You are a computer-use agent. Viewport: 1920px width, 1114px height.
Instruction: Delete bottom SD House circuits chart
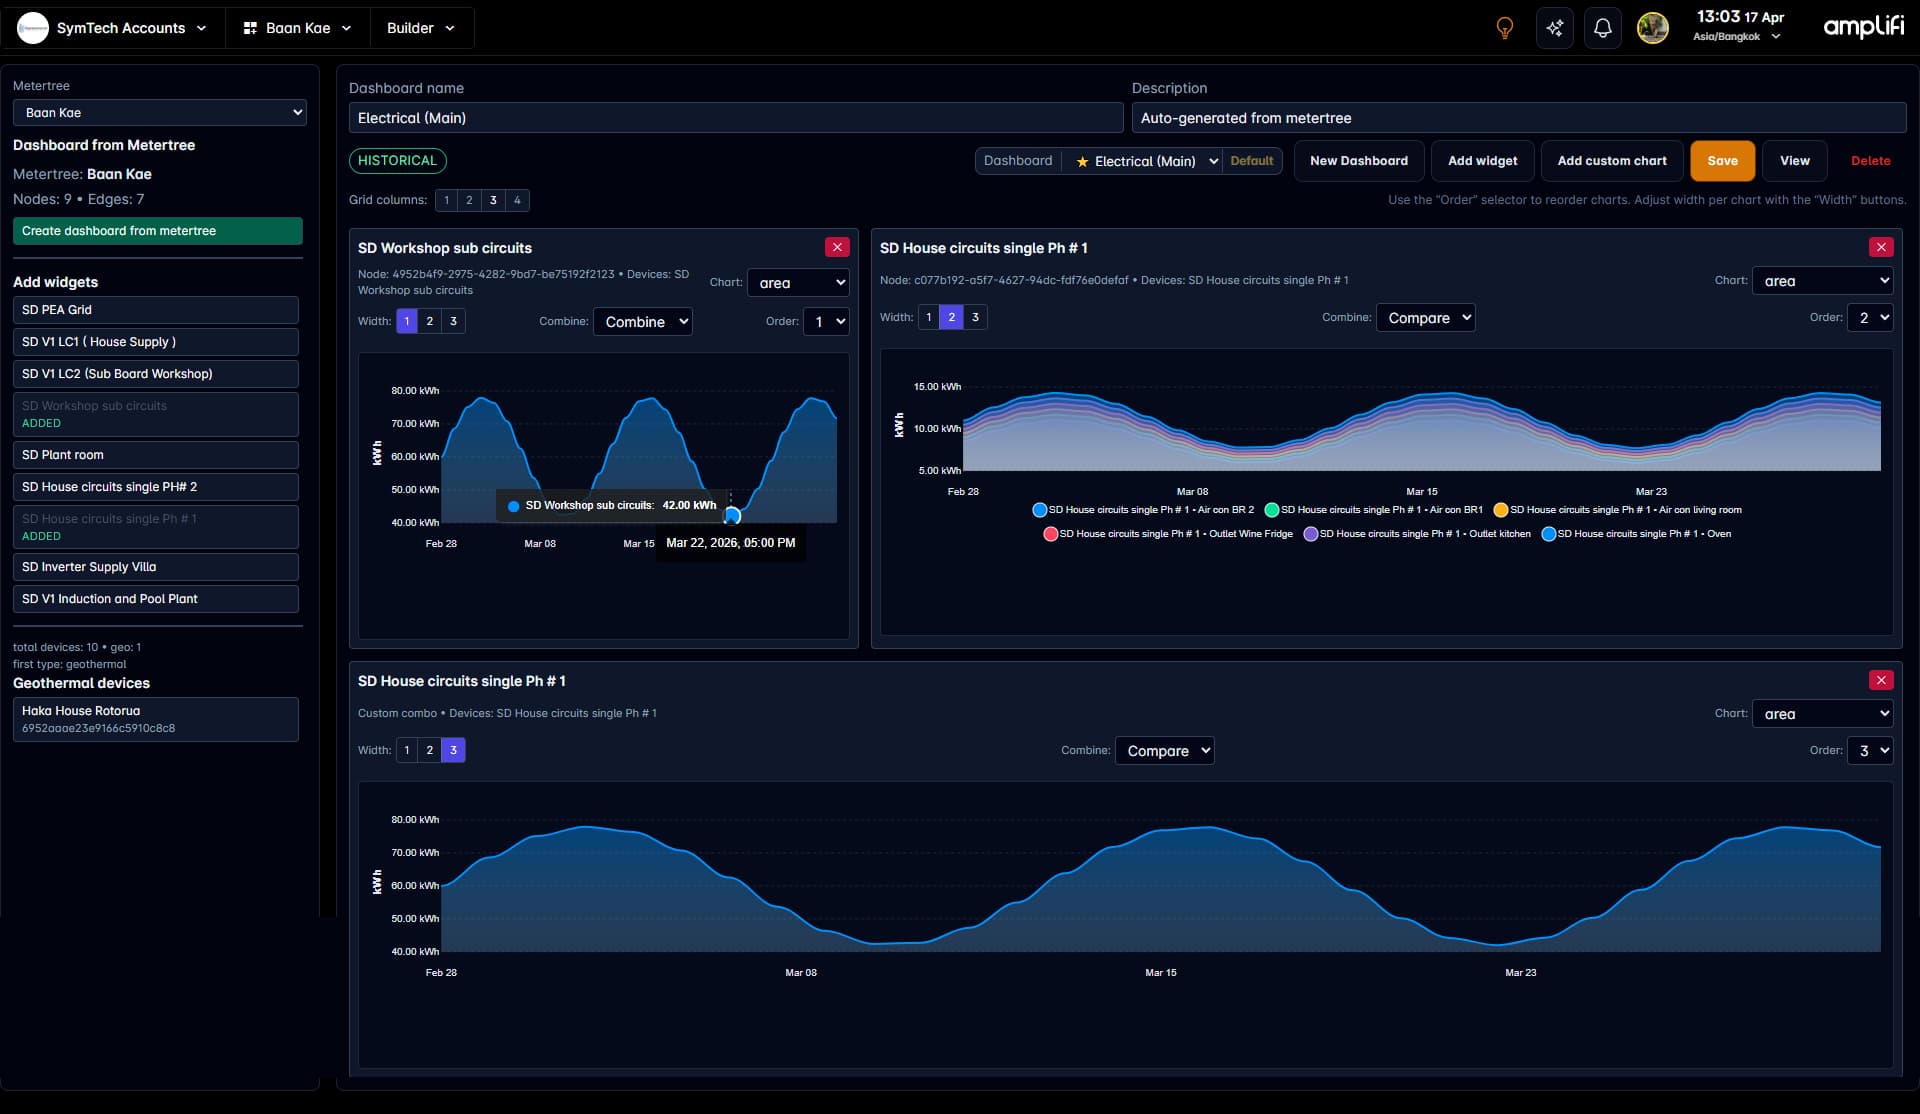(x=1880, y=680)
